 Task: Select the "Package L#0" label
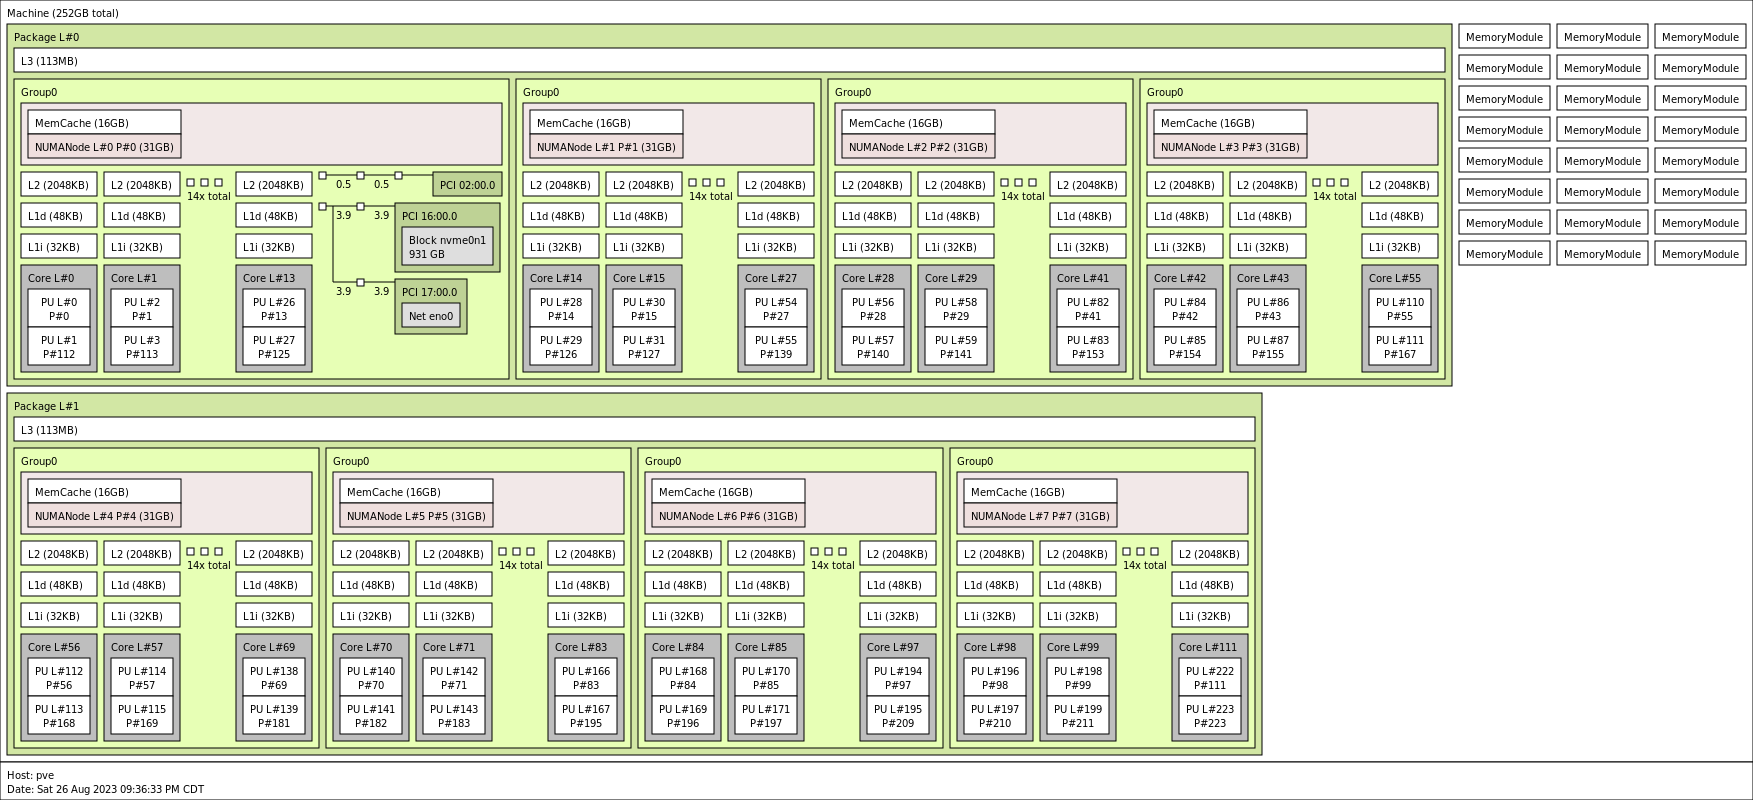click(46, 38)
